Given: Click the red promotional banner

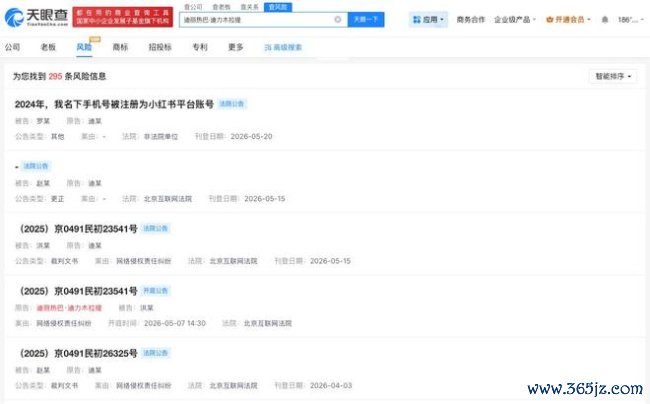Looking at the screenshot, I should point(123,17).
